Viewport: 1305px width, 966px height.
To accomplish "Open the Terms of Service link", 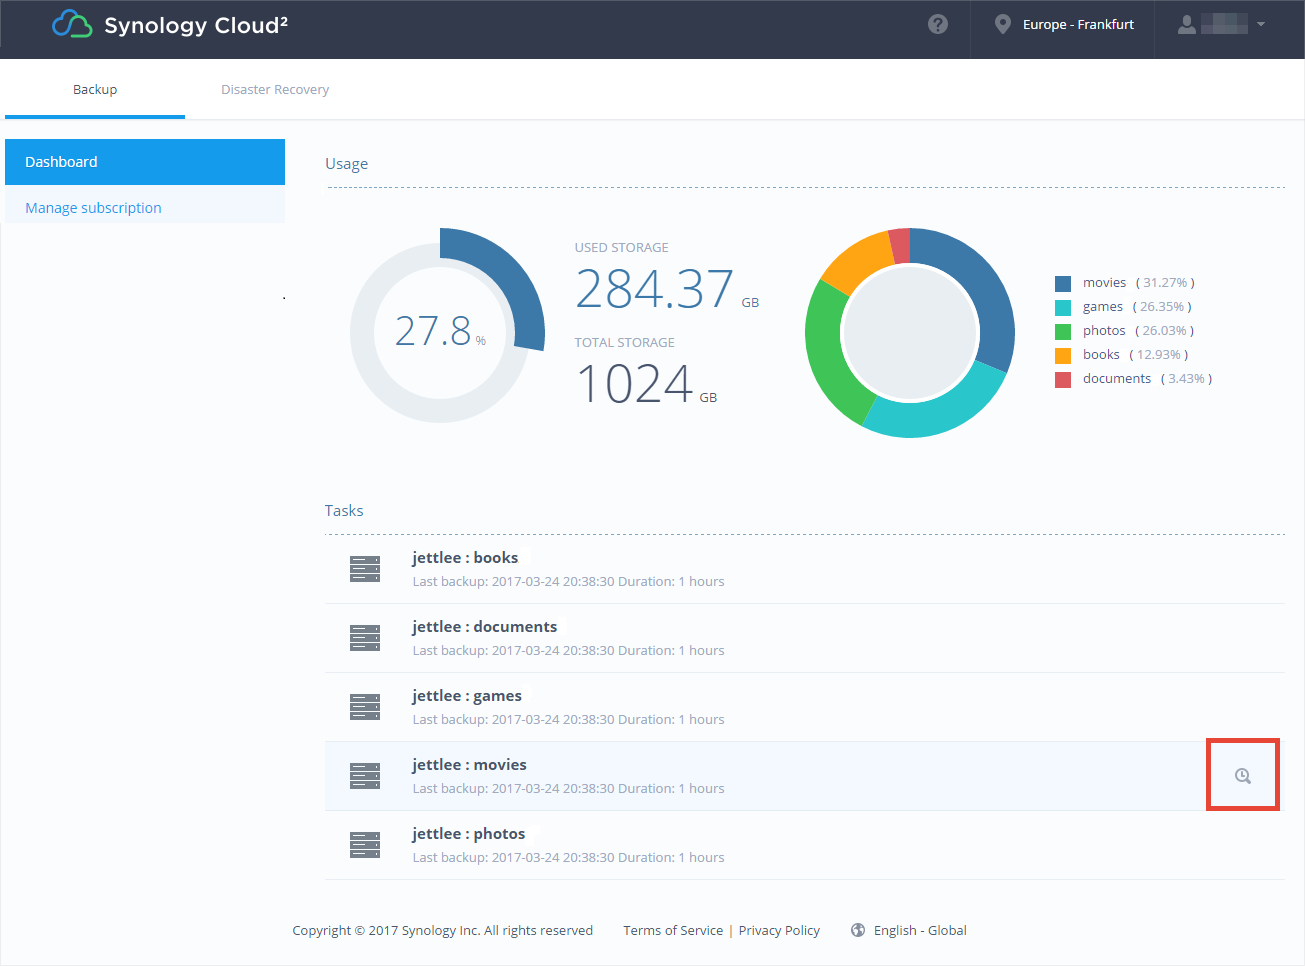I will (673, 930).
